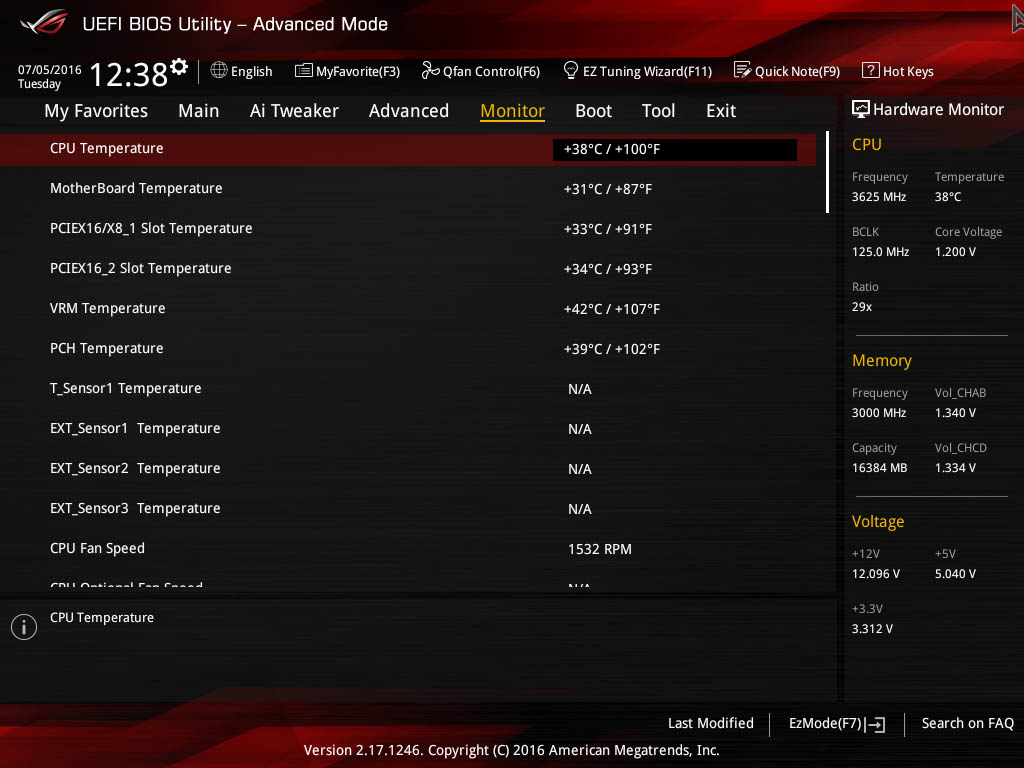This screenshot has width=1024, height=768.
Task: Open the Advanced tab
Action: click(409, 111)
